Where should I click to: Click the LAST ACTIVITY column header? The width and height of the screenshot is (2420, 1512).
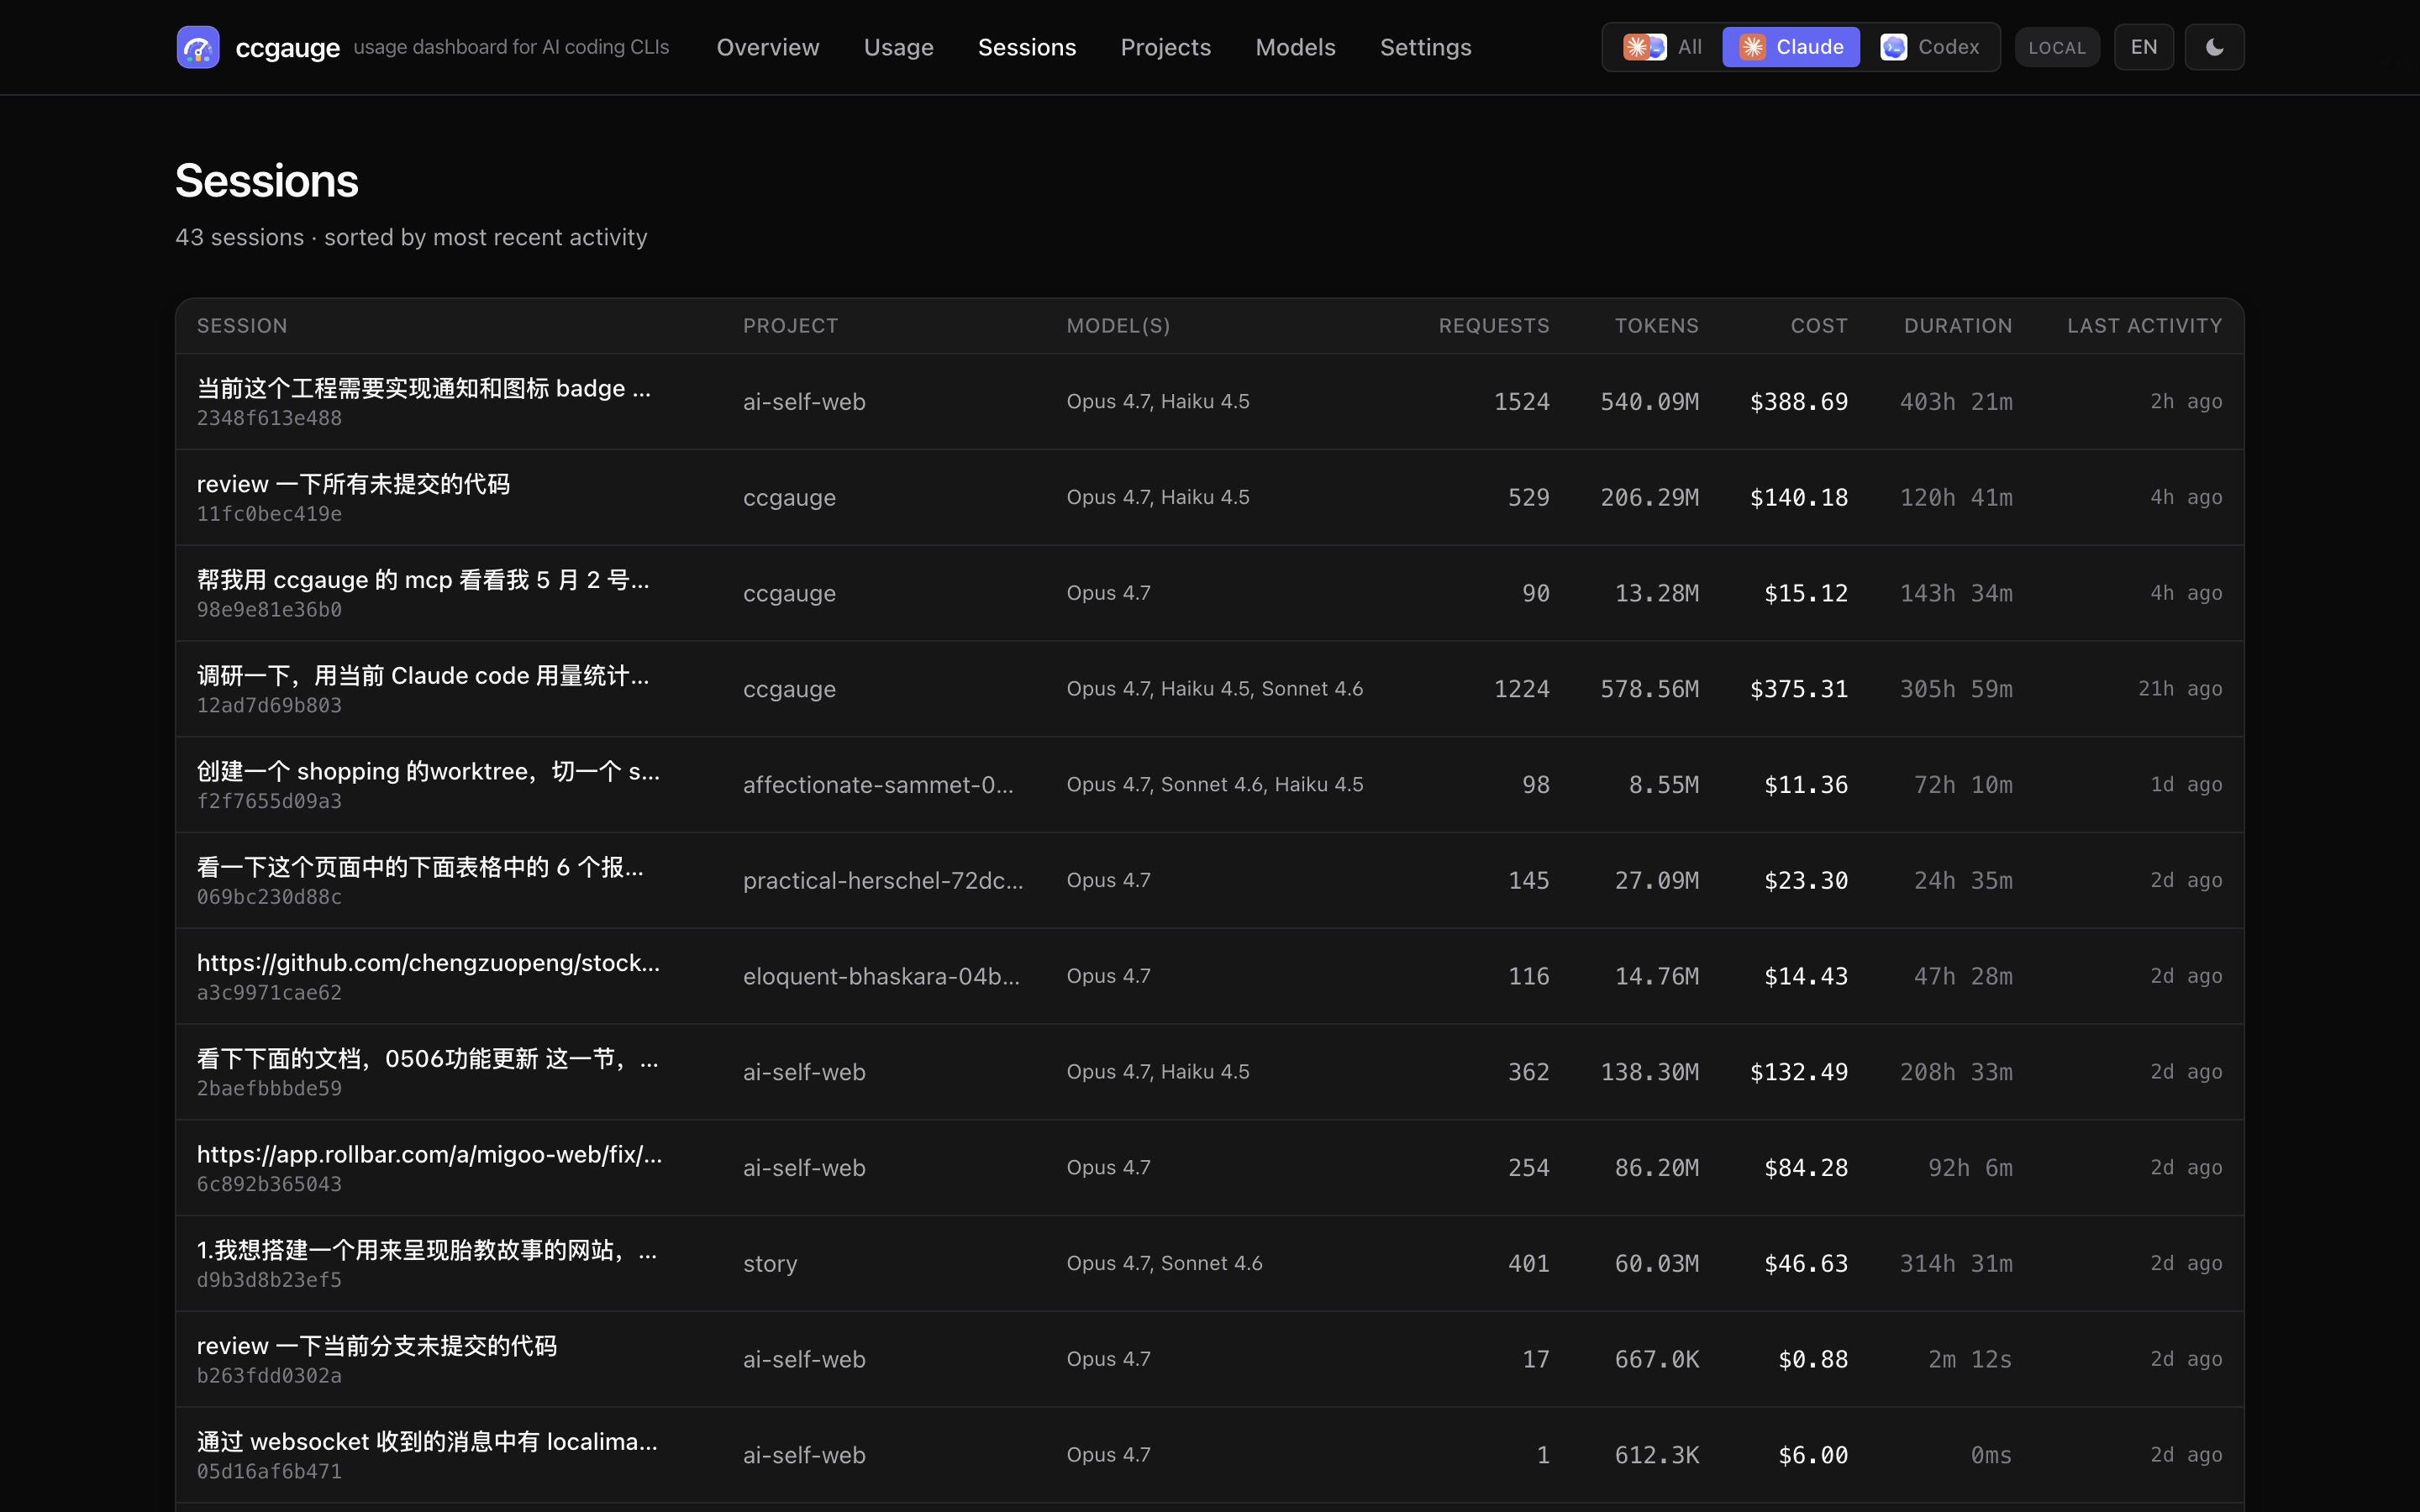[2144, 326]
